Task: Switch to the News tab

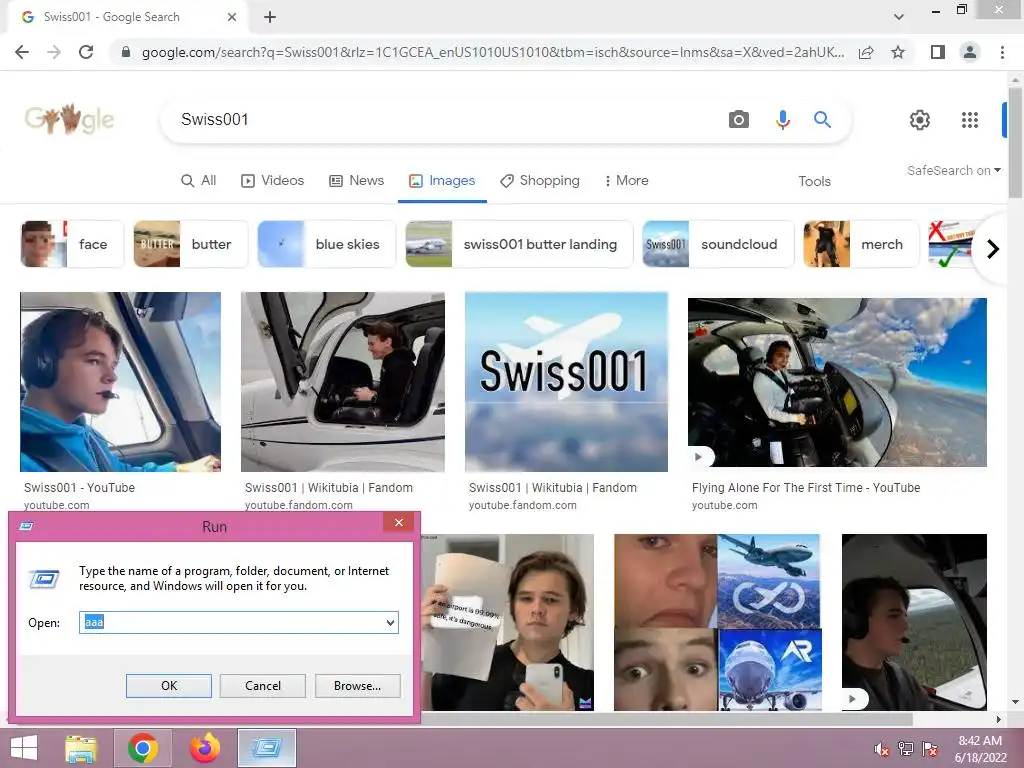Action: tap(357, 181)
